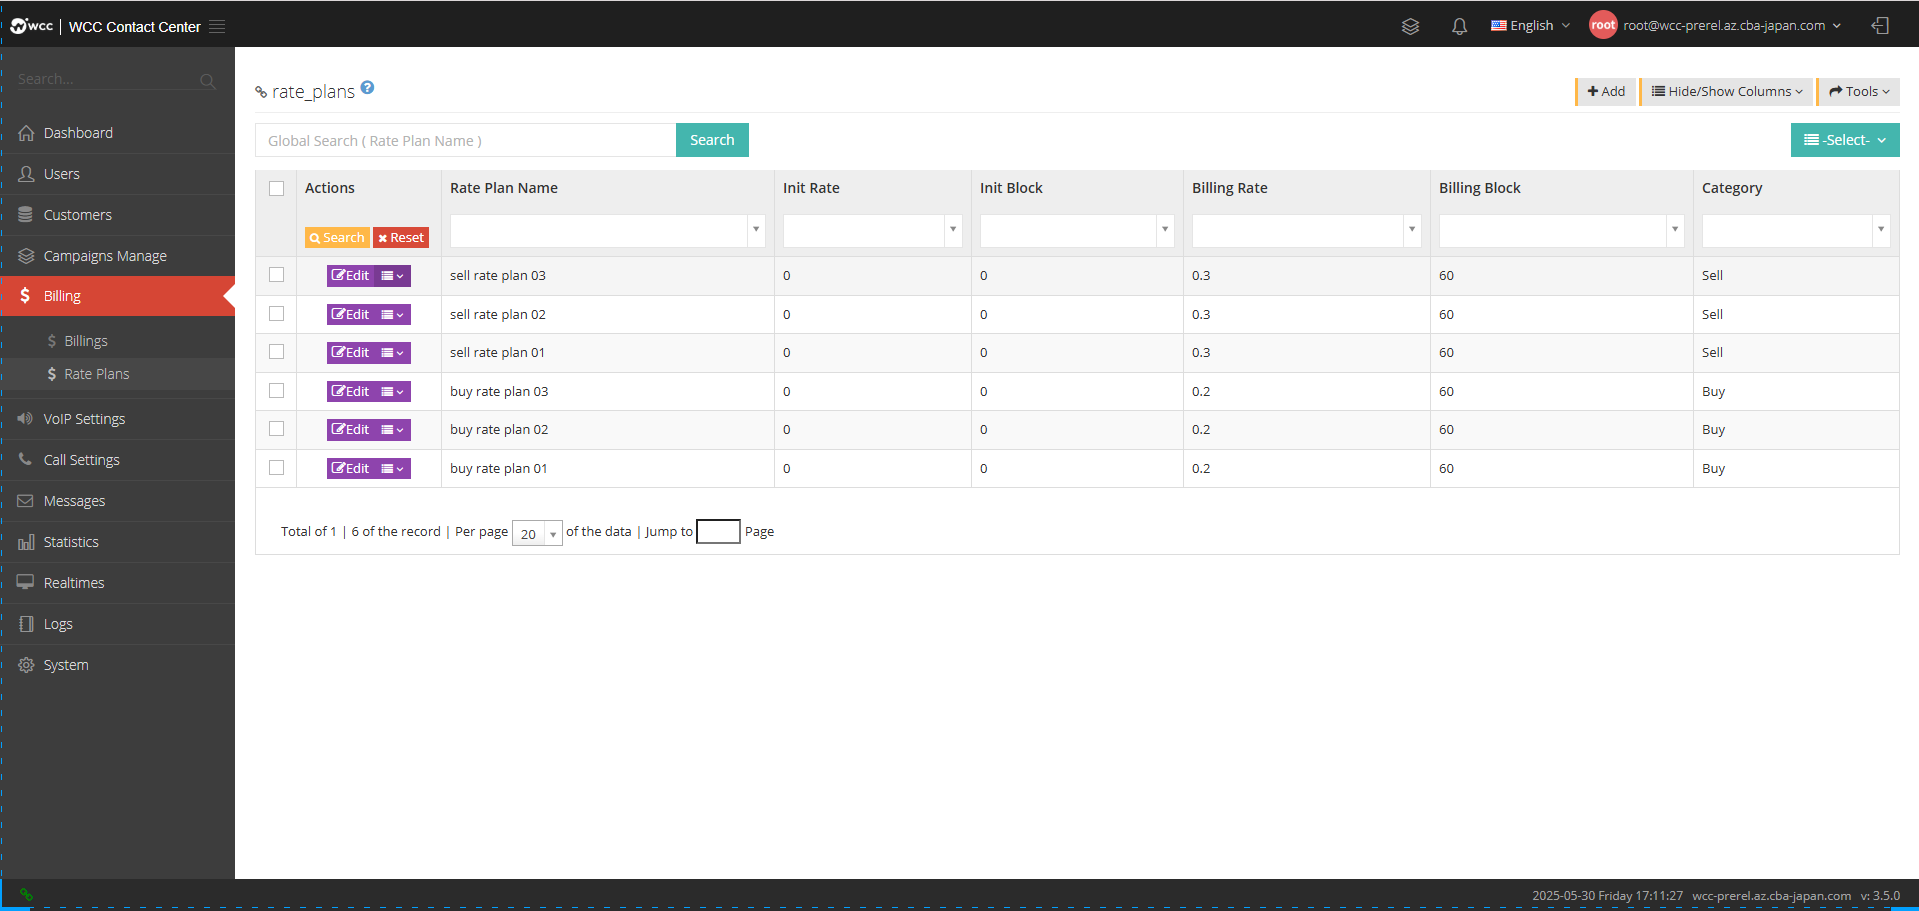Check the box for sell rate plan 02
The height and width of the screenshot is (911, 1919).
[277, 314]
